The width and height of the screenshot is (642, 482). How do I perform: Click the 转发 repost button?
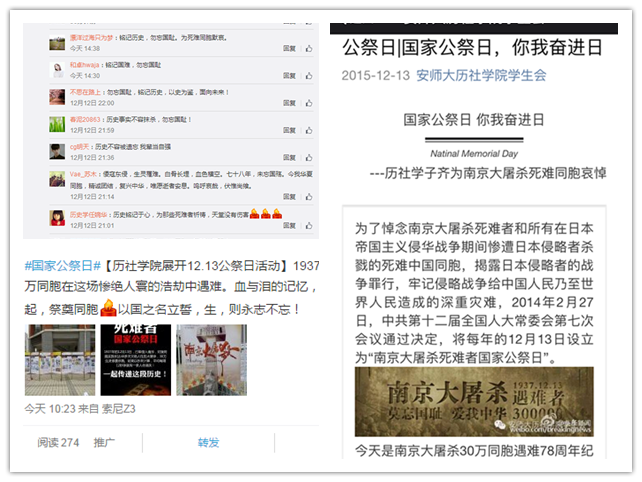tap(208, 442)
